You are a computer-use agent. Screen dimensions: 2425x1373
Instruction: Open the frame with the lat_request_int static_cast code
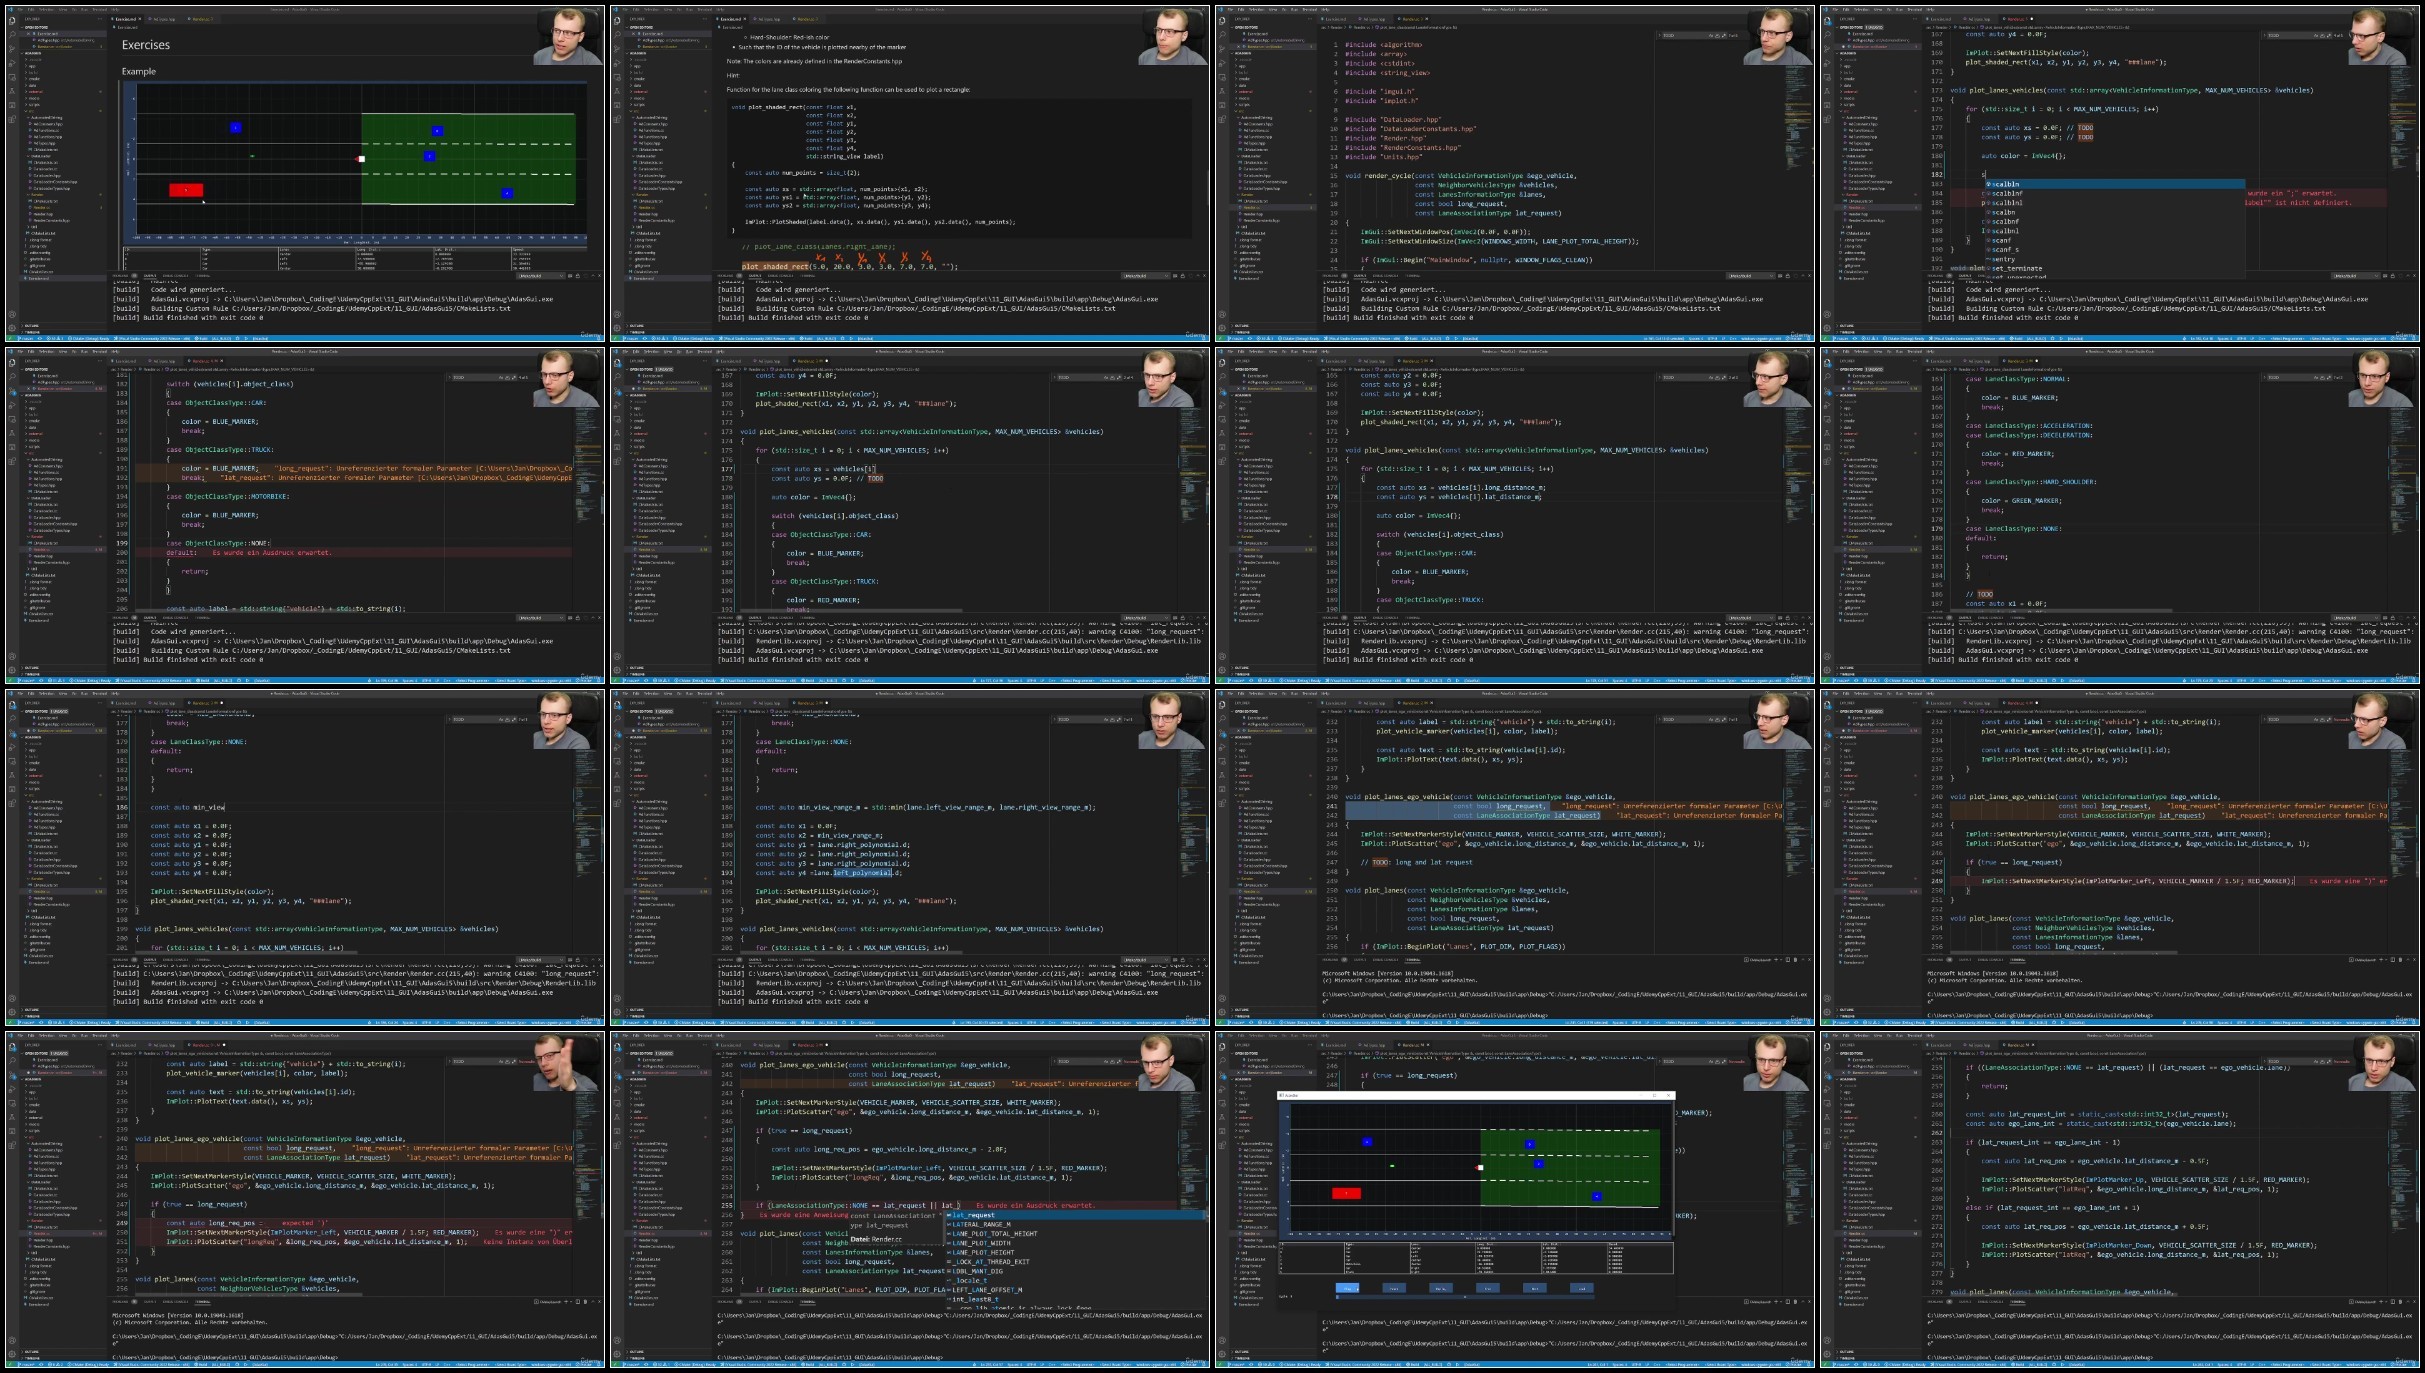pyautogui.click(x=2120, y=1198)
